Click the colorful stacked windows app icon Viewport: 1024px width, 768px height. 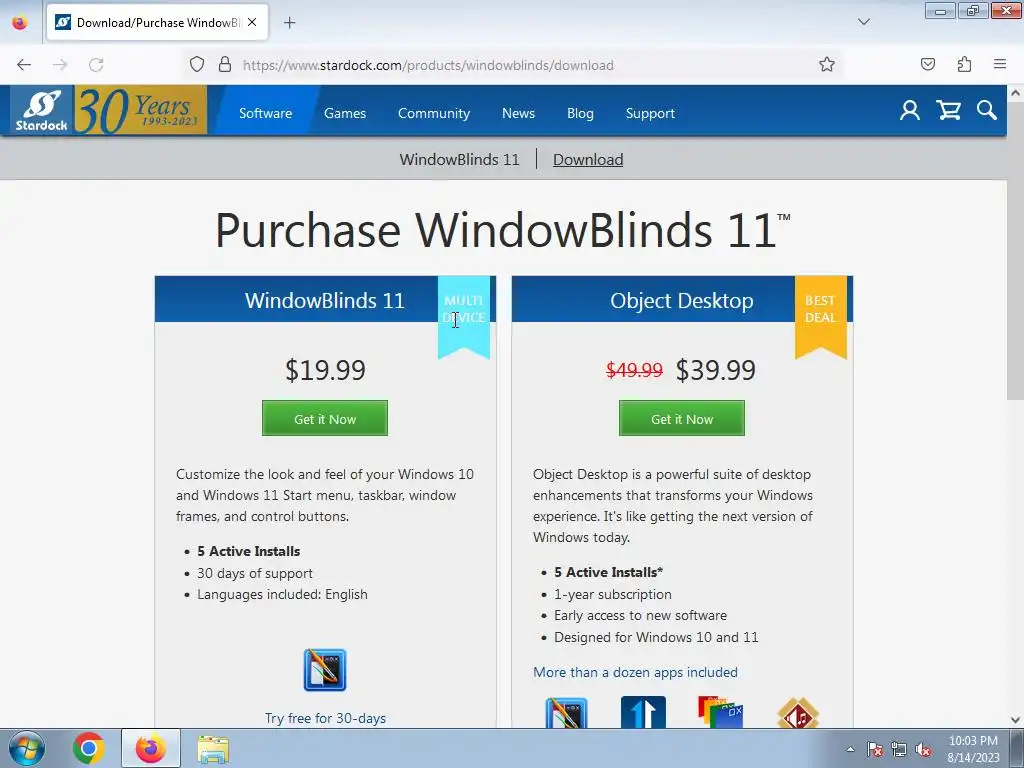(720, 712)
